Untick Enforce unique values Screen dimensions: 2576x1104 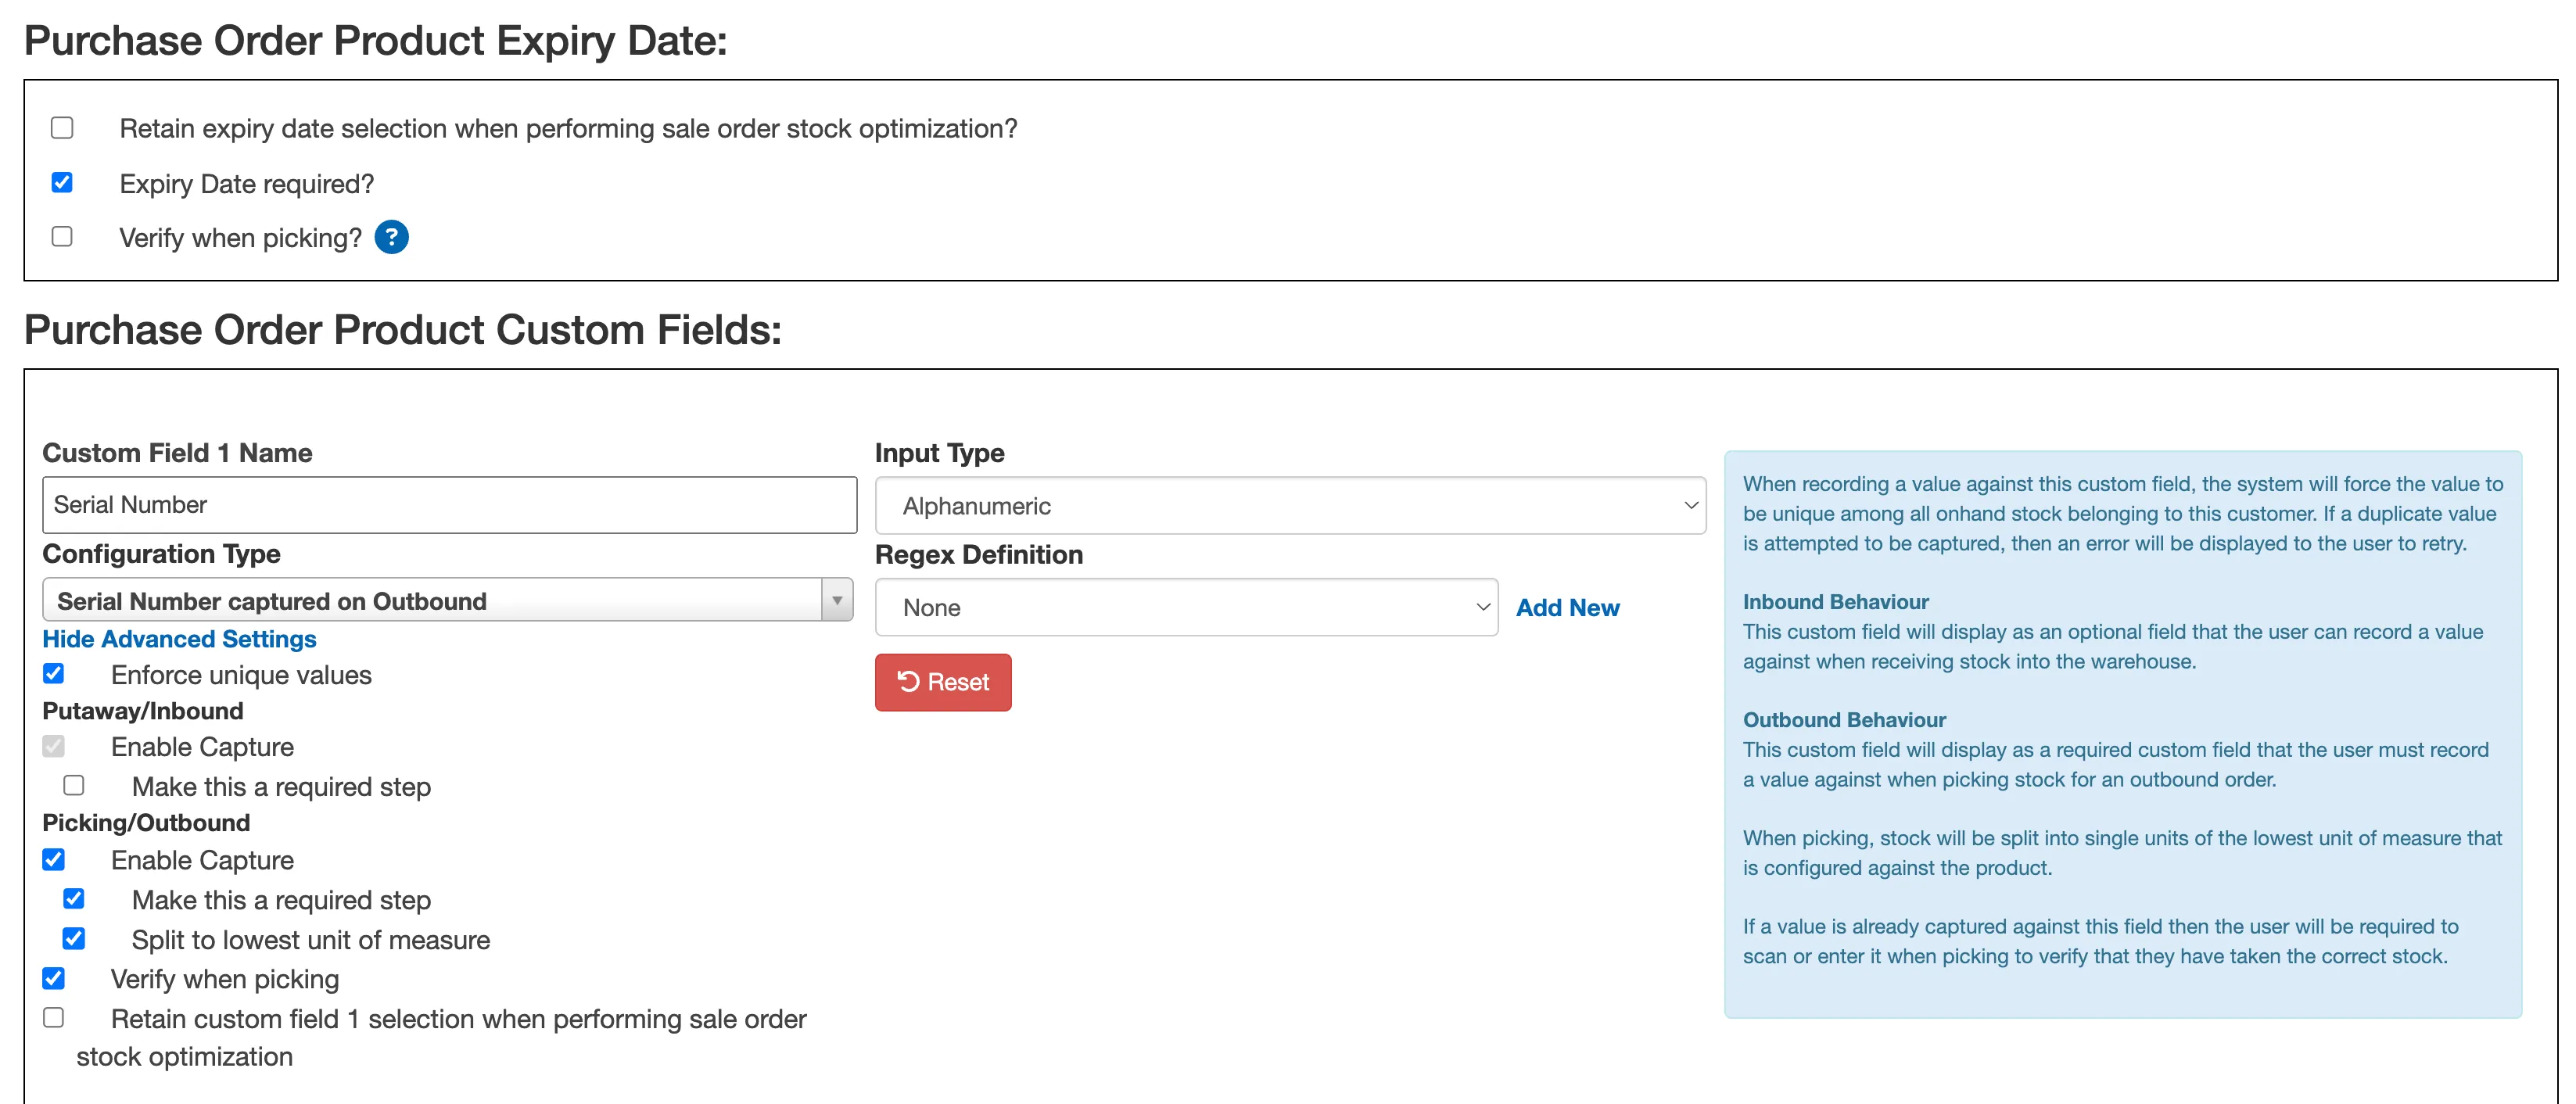pos(54,674)
